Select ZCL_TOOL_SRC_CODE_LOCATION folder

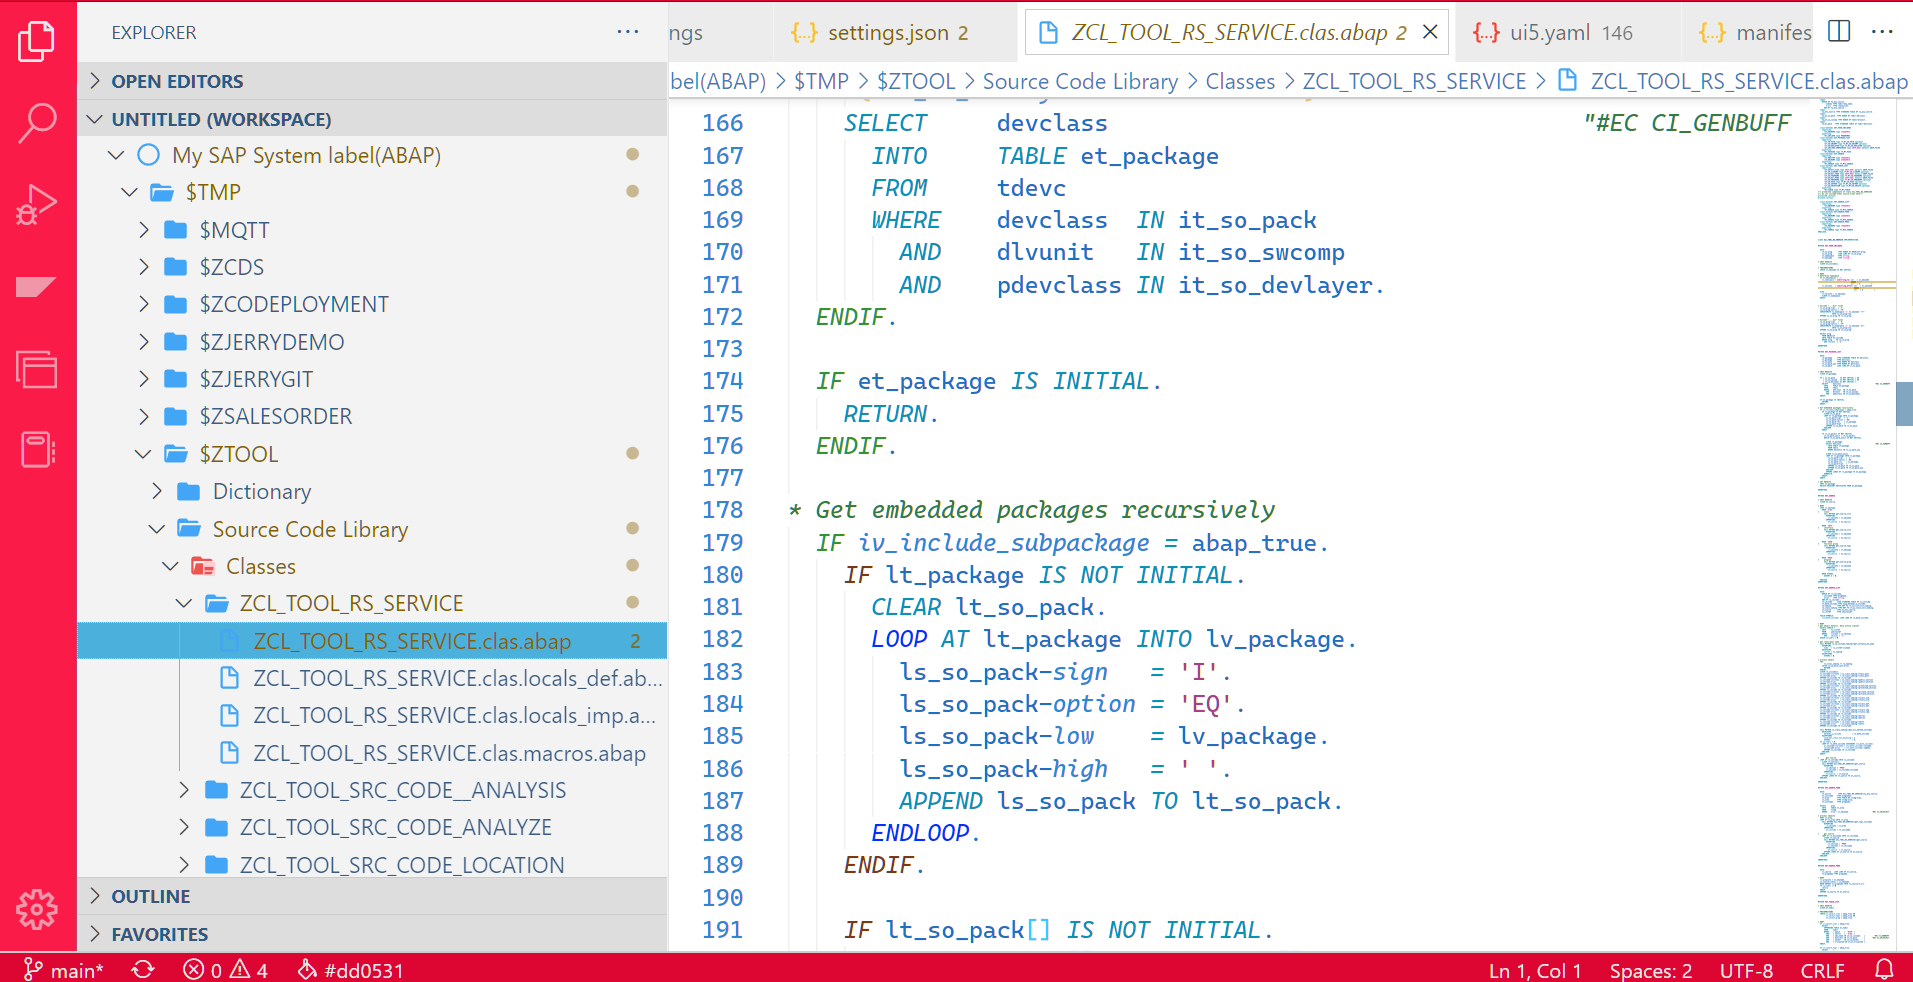pos(372,865)
